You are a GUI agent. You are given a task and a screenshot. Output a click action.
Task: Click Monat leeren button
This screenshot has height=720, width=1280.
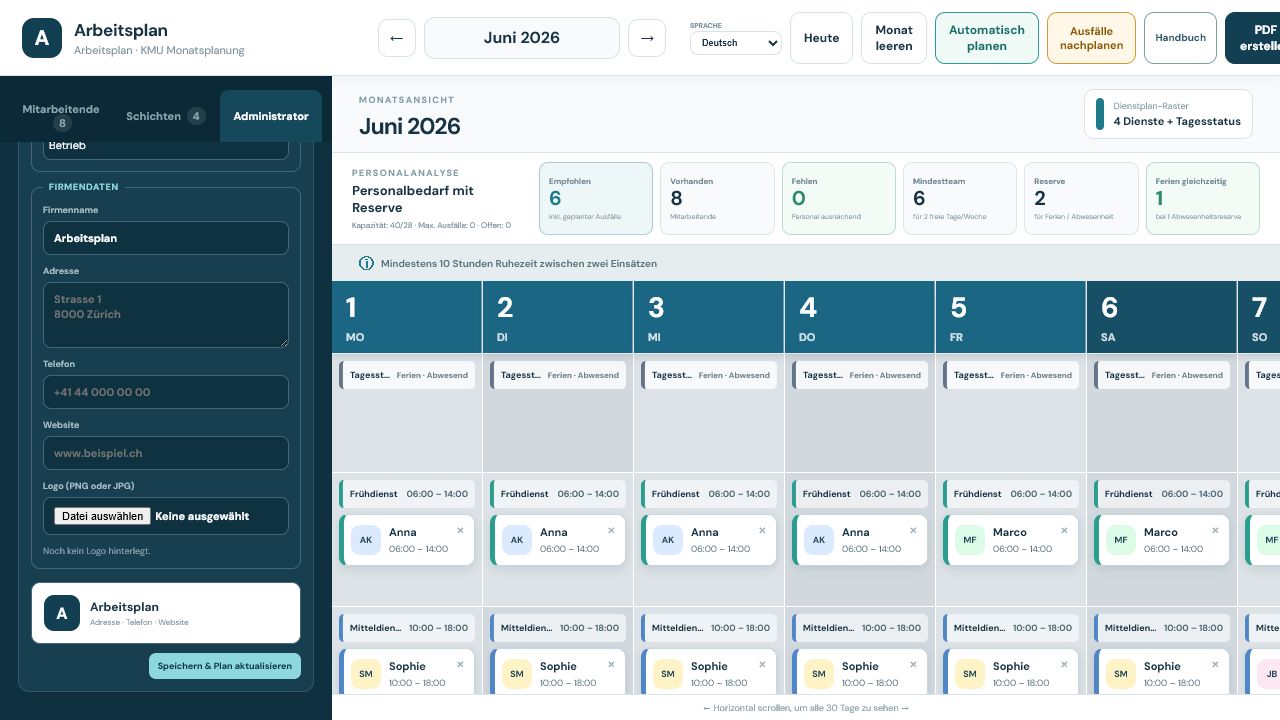pyautogui.click(x=894, y=38)
